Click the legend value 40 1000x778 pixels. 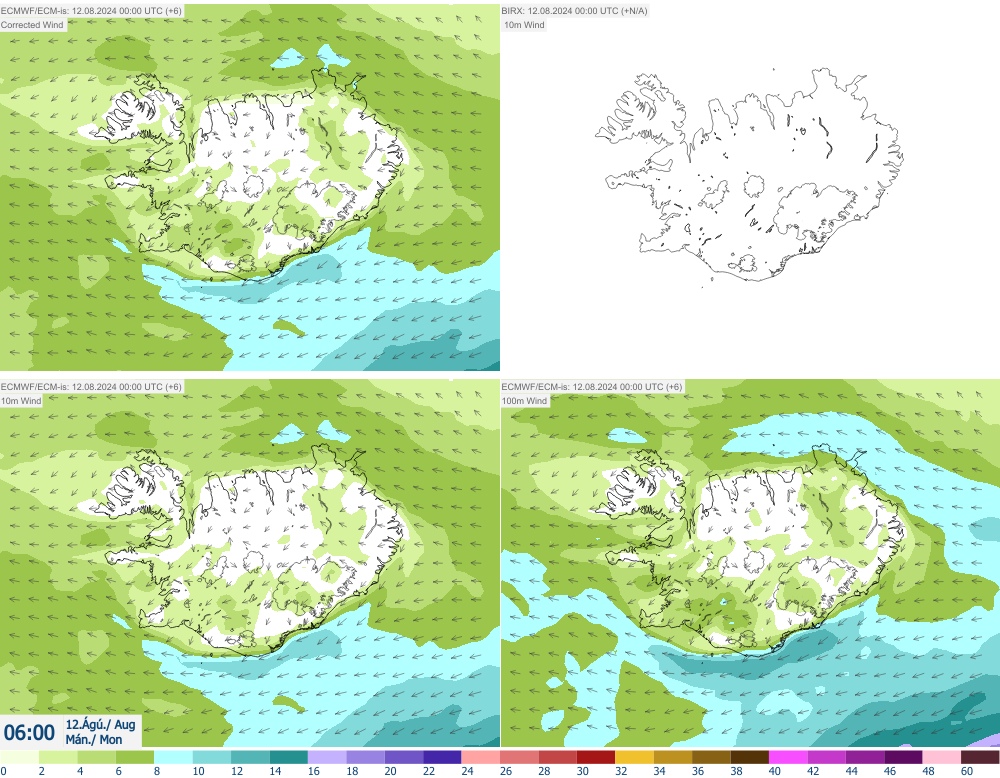click(x=775, y=771)
